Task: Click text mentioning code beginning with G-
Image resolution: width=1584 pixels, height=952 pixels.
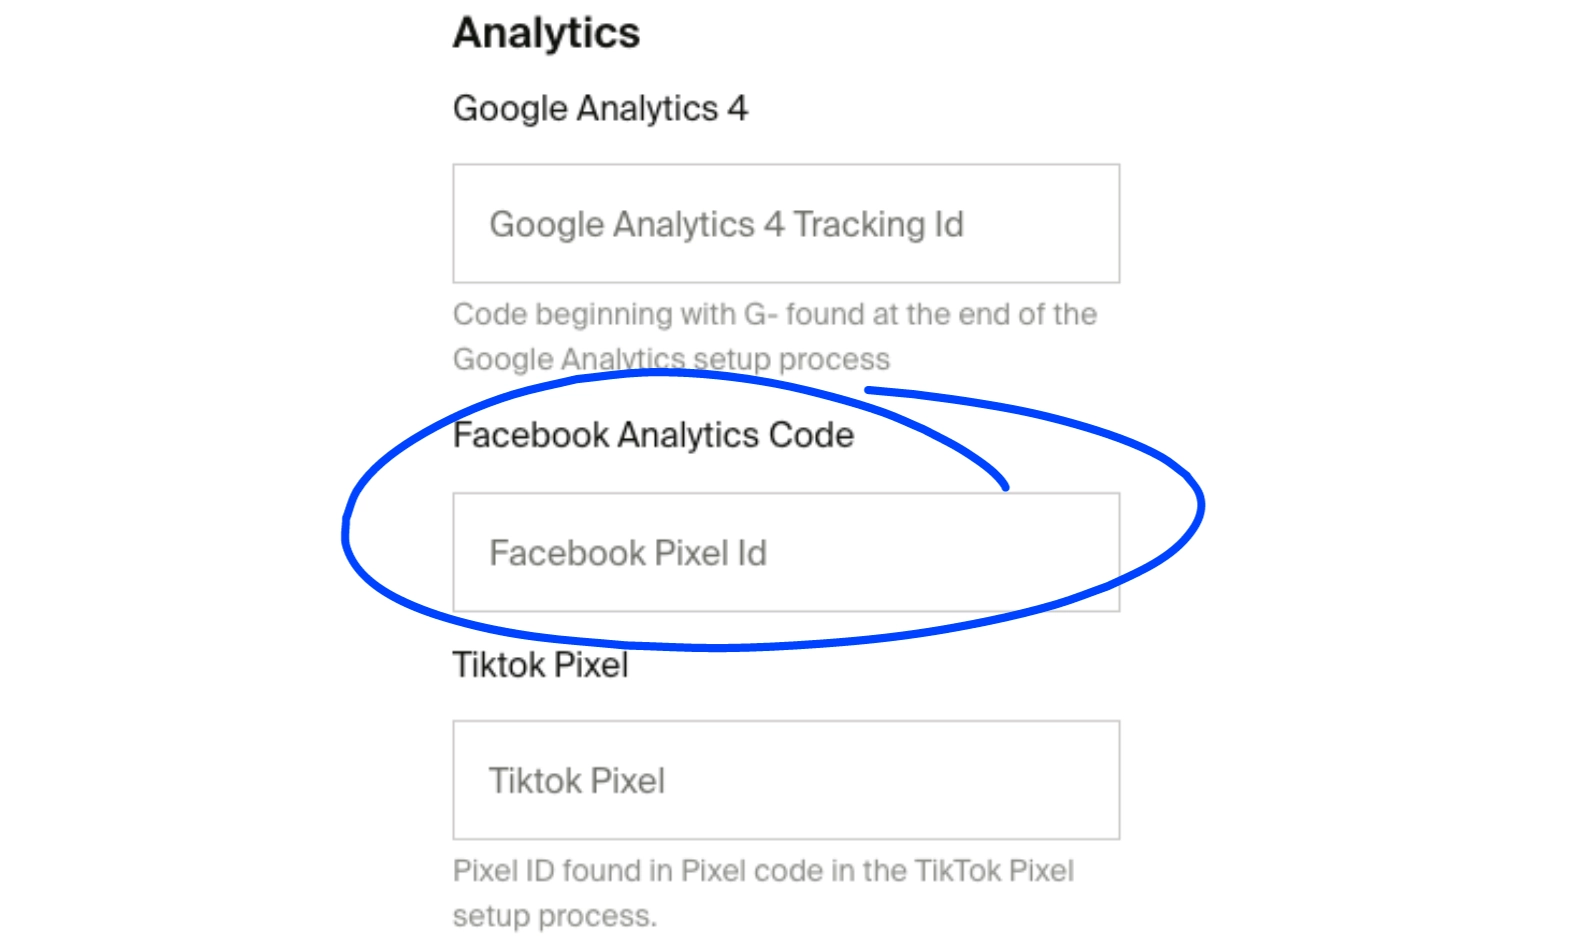Action: pos(775,313)
